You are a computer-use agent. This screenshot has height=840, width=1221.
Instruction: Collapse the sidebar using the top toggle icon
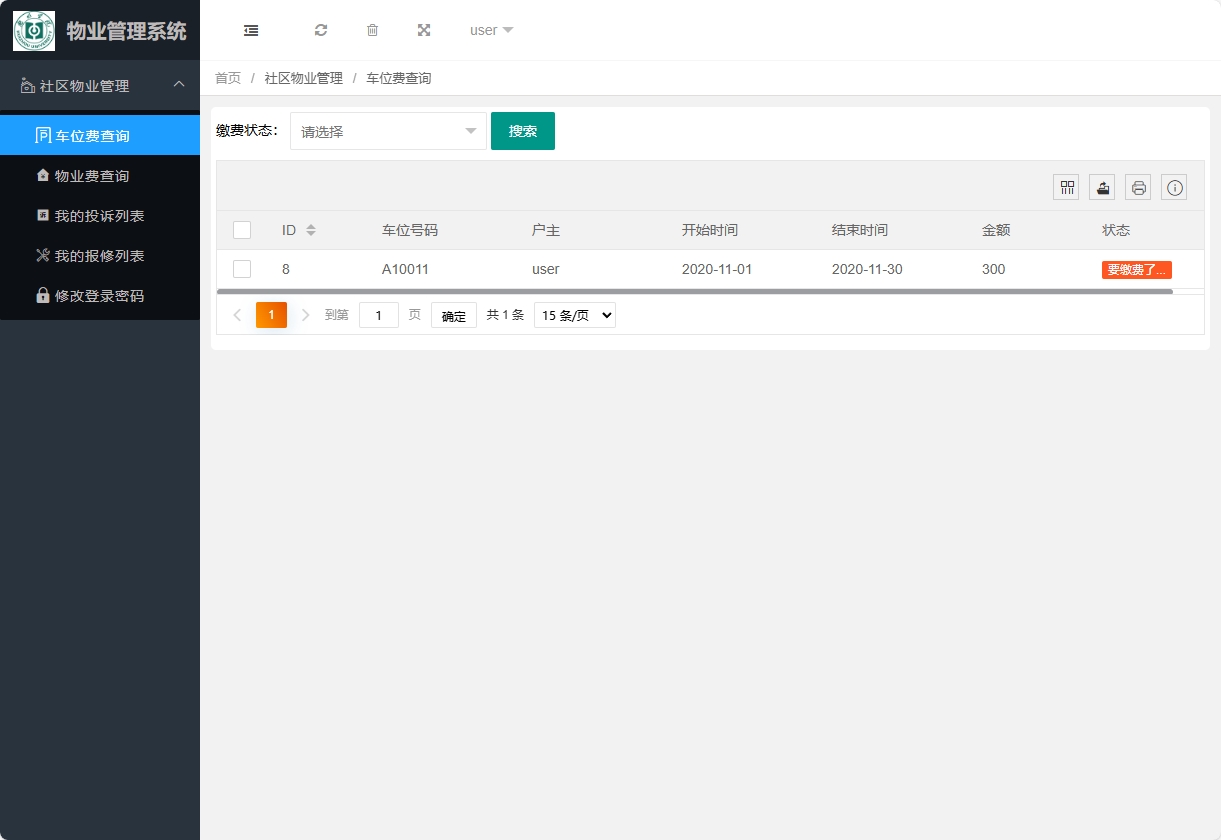pos(250,30)
